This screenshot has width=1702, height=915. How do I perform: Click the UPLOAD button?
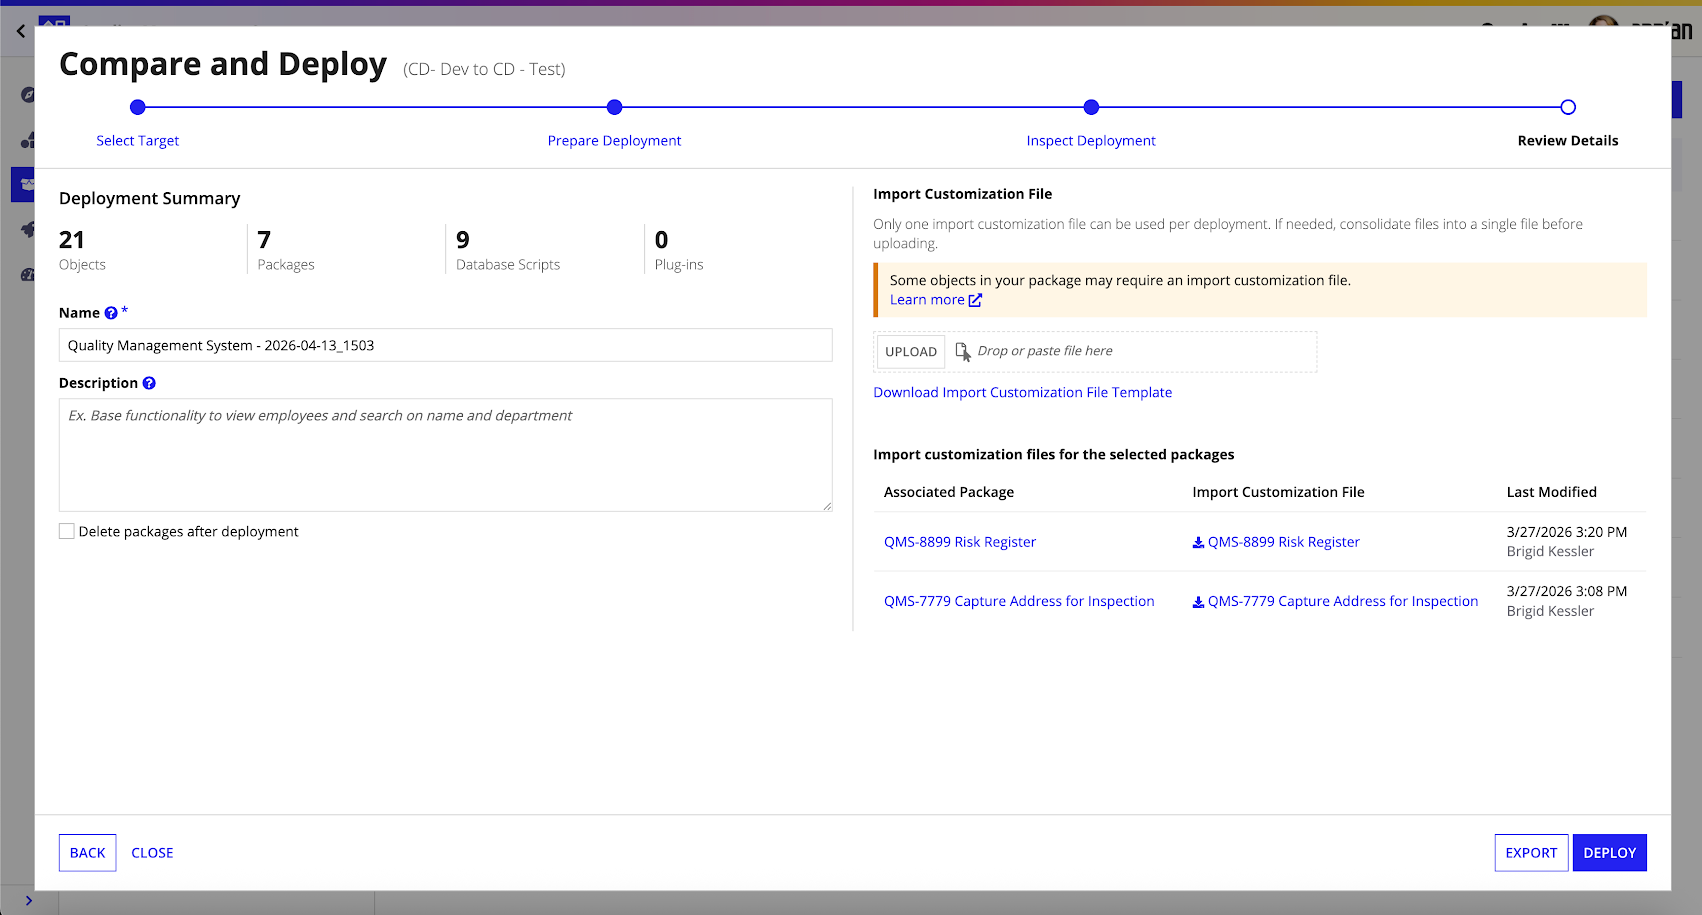click(x=911, y=352)
